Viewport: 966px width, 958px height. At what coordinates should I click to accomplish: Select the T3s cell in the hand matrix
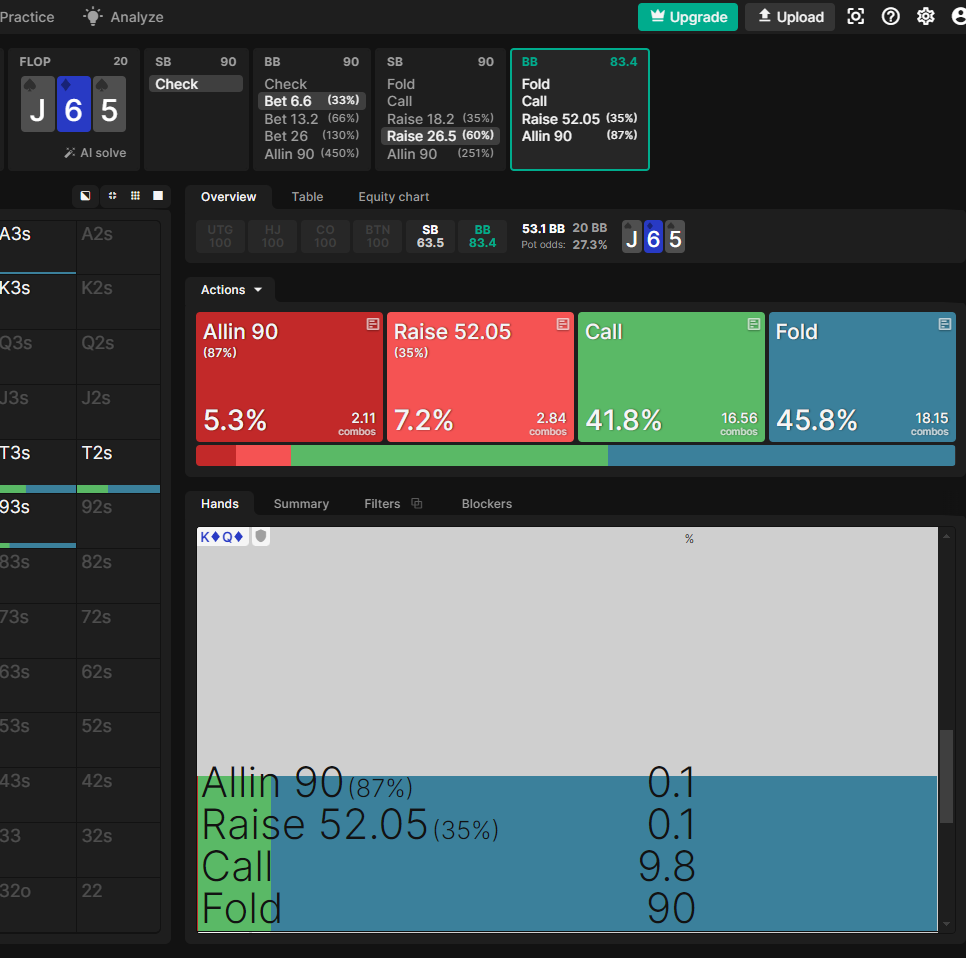click(37, 466)
